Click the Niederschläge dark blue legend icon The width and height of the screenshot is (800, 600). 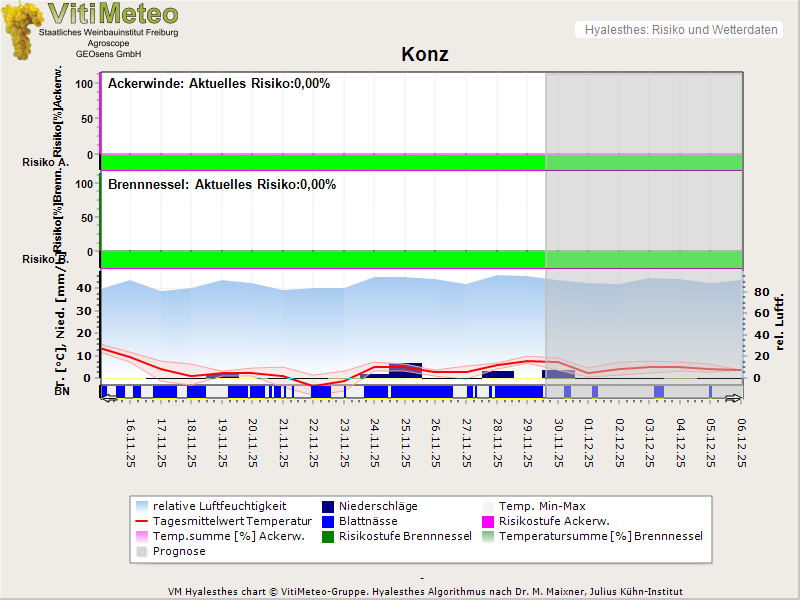pos(328,507)
